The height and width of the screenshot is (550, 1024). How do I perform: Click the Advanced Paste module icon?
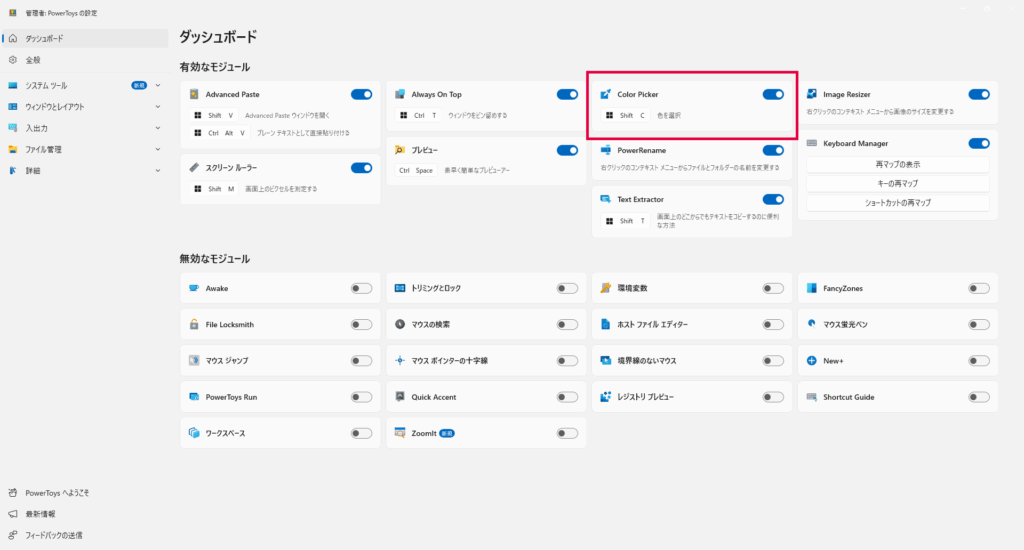(x=194, y=94)
